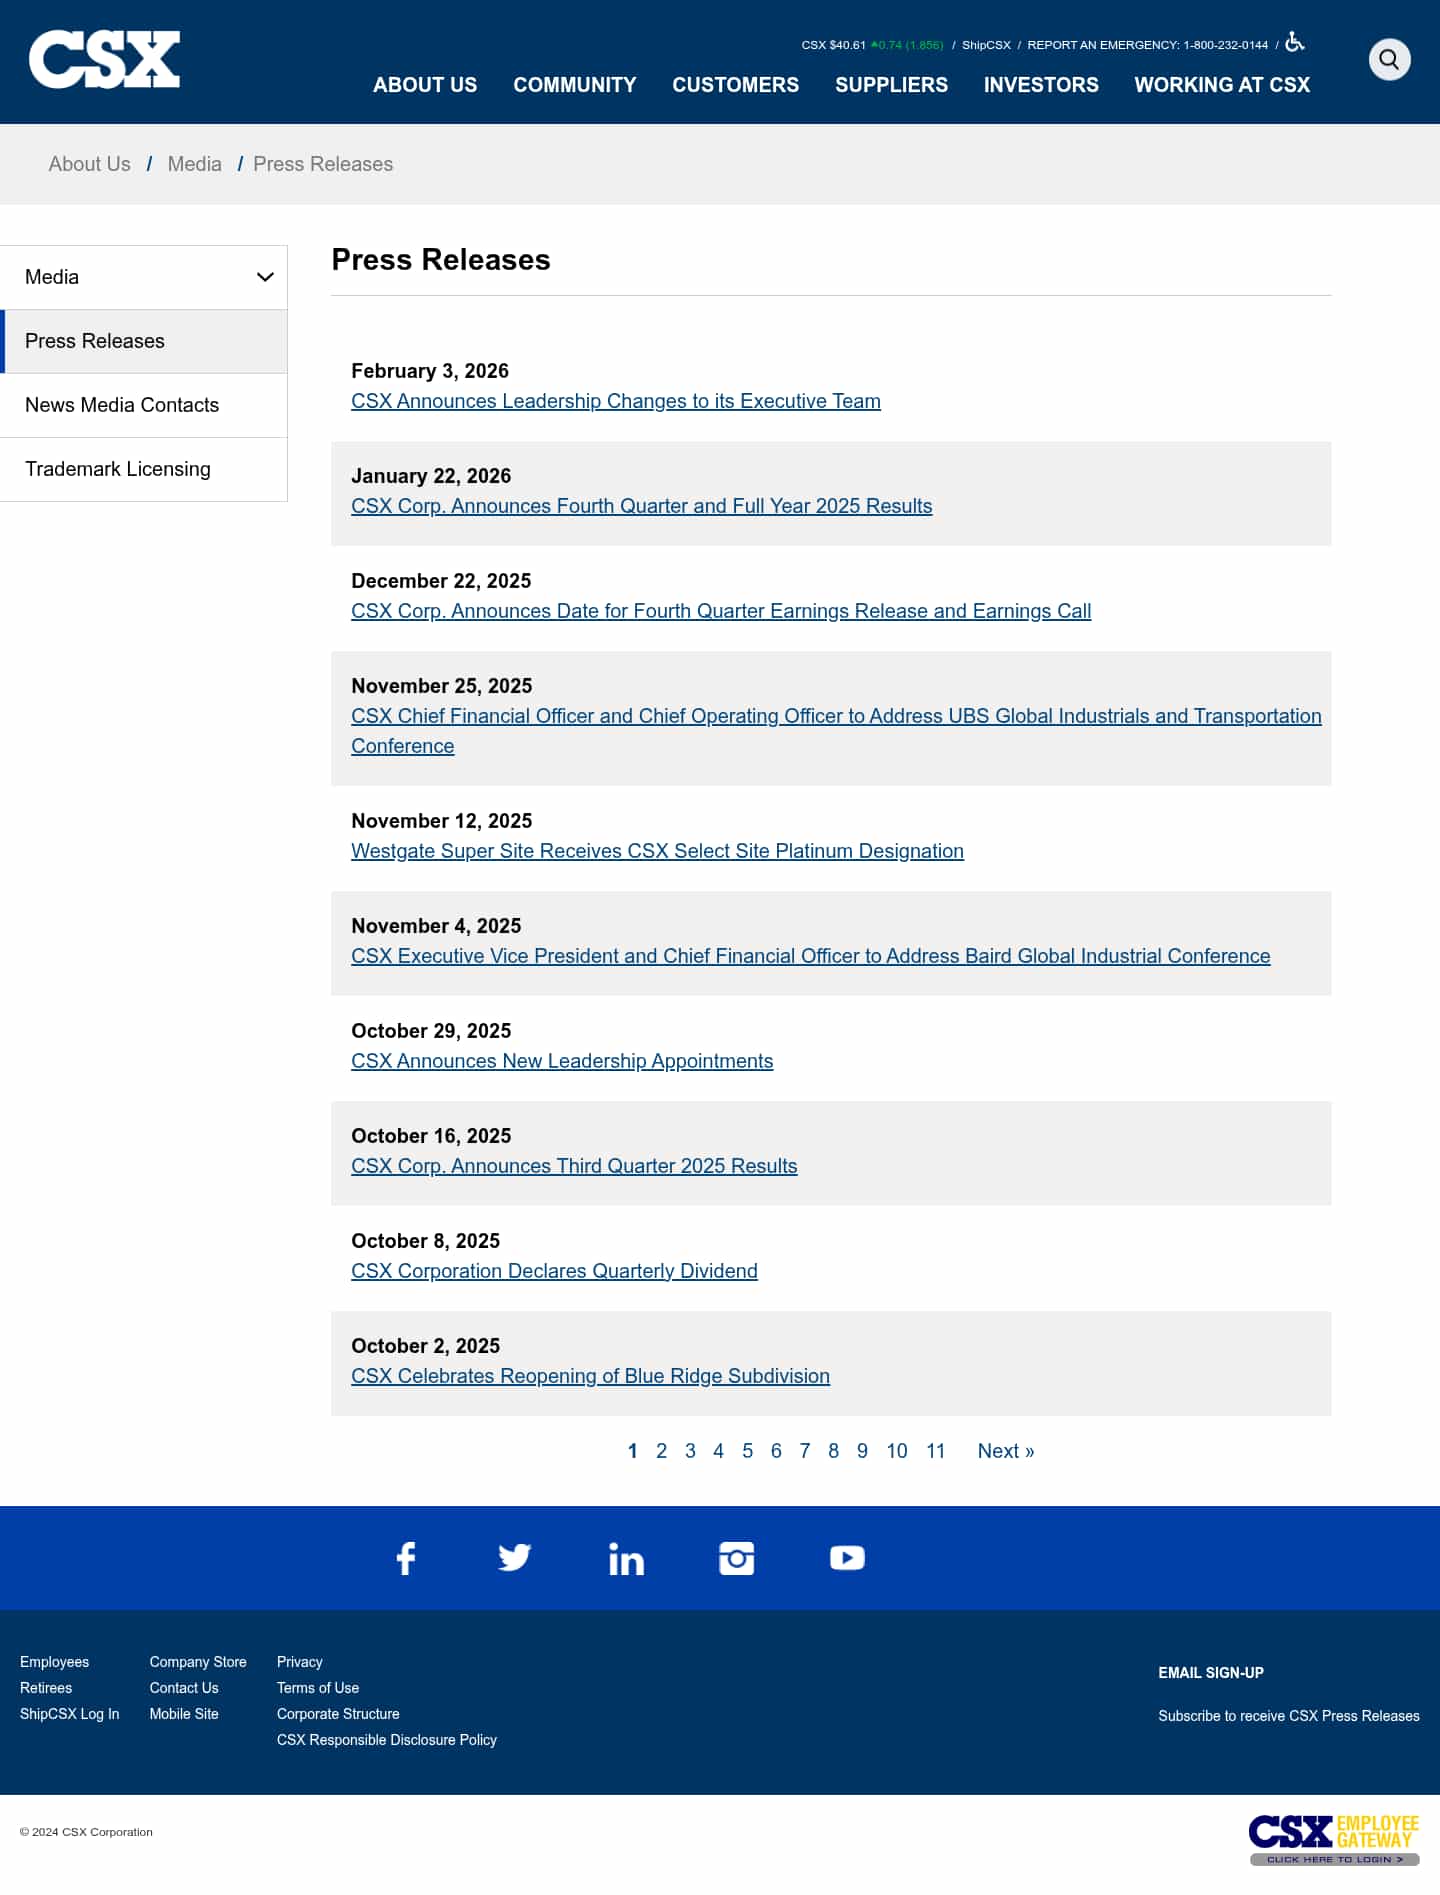This screenshot has width=1440, height=1895.
Task: Open the search magnifier icon
Action: (1389, 60)
